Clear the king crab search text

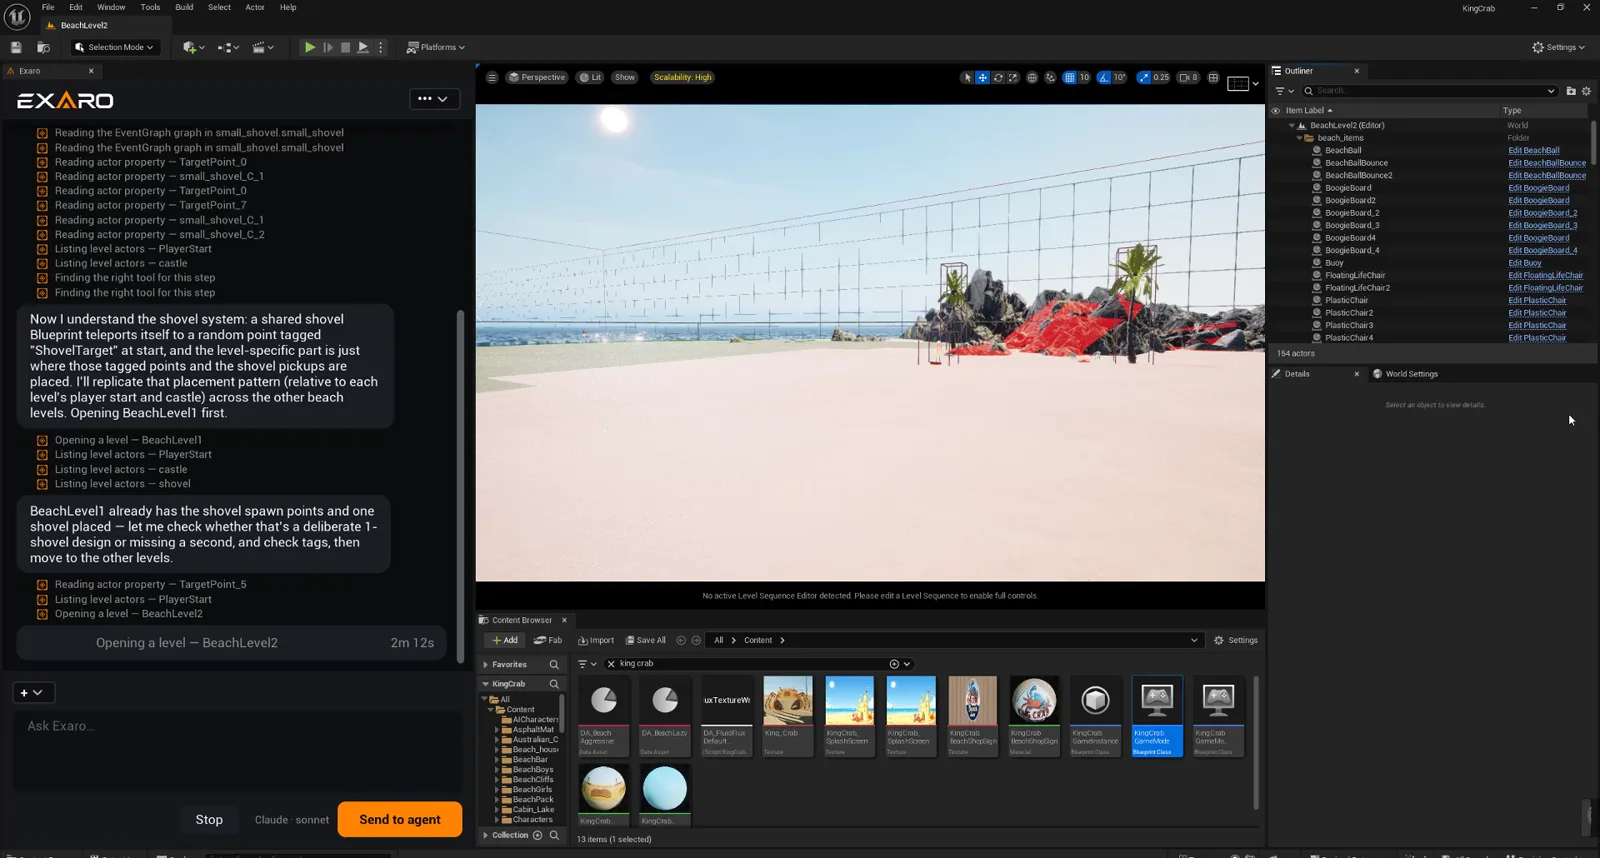(x=611, y=664)
